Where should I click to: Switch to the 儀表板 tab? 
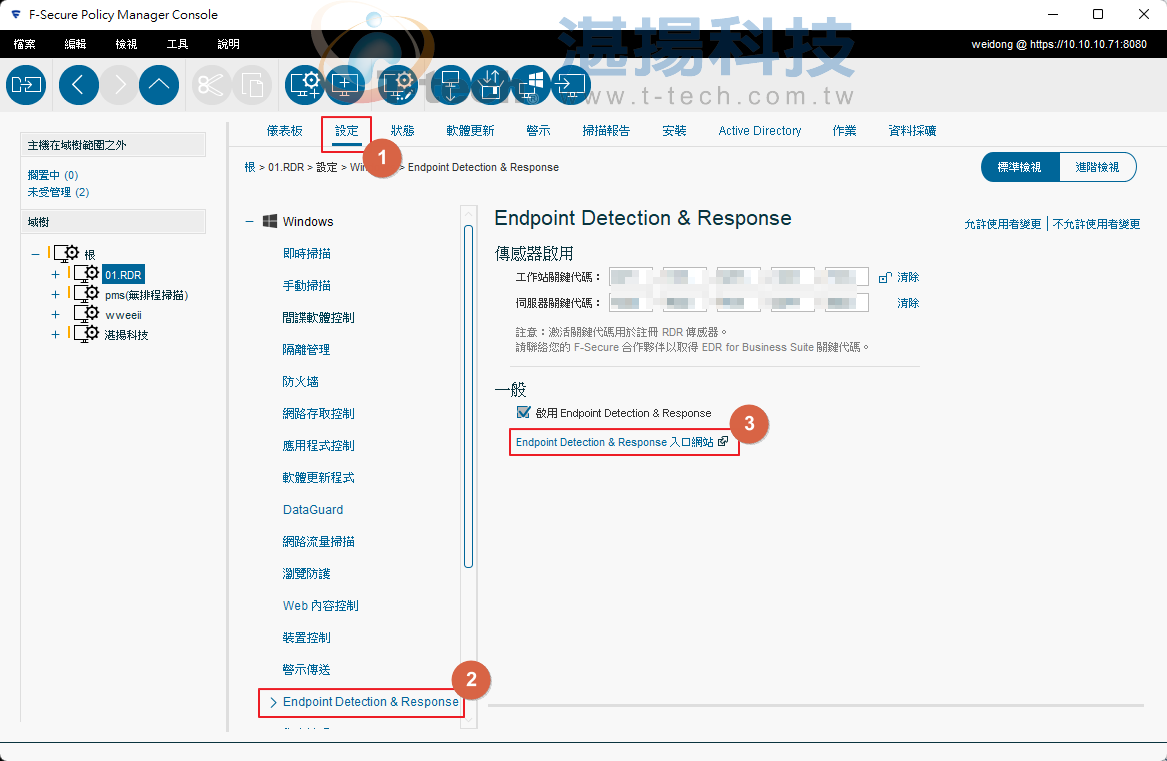[x=284, y=131]
